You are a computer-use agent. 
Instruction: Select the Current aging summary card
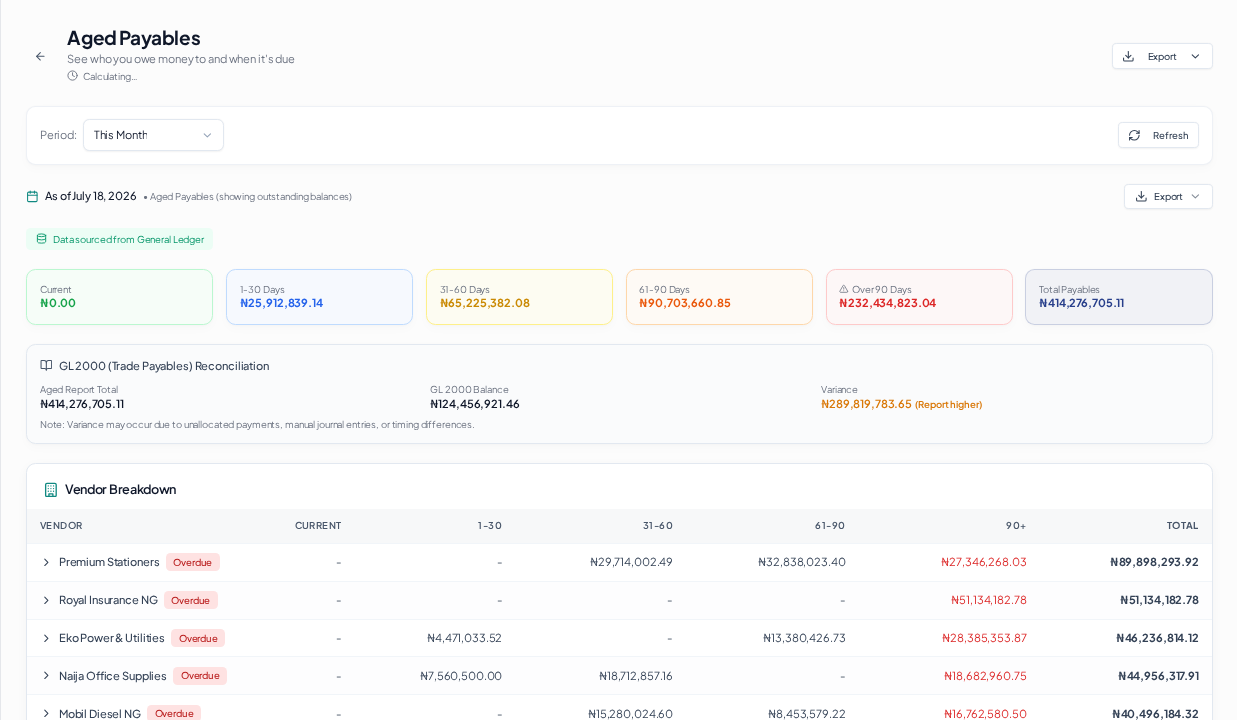(119, 297)
